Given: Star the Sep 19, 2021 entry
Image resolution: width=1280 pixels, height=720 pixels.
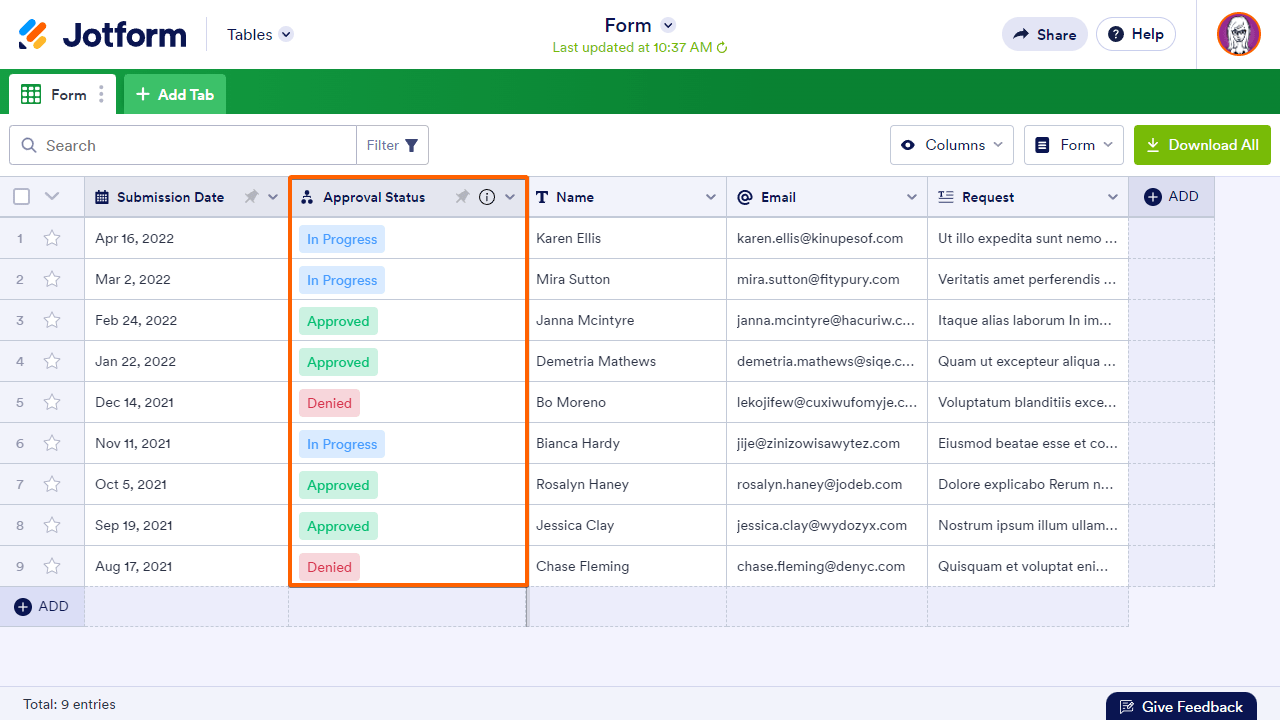Looking at the screenshot, I should [x=52, y=525].
